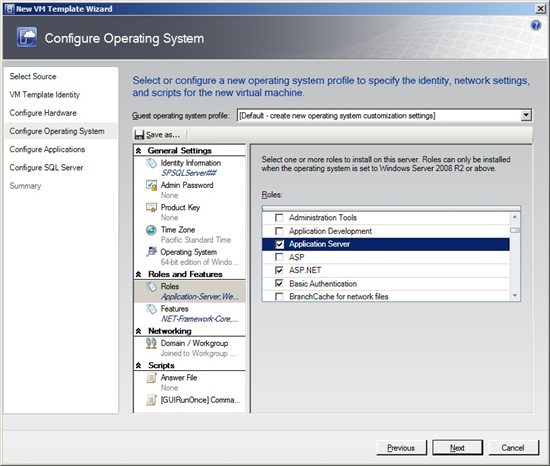550x466 pixels.
Task: Select the Product Key setting
Action: (x=190, y=212)
